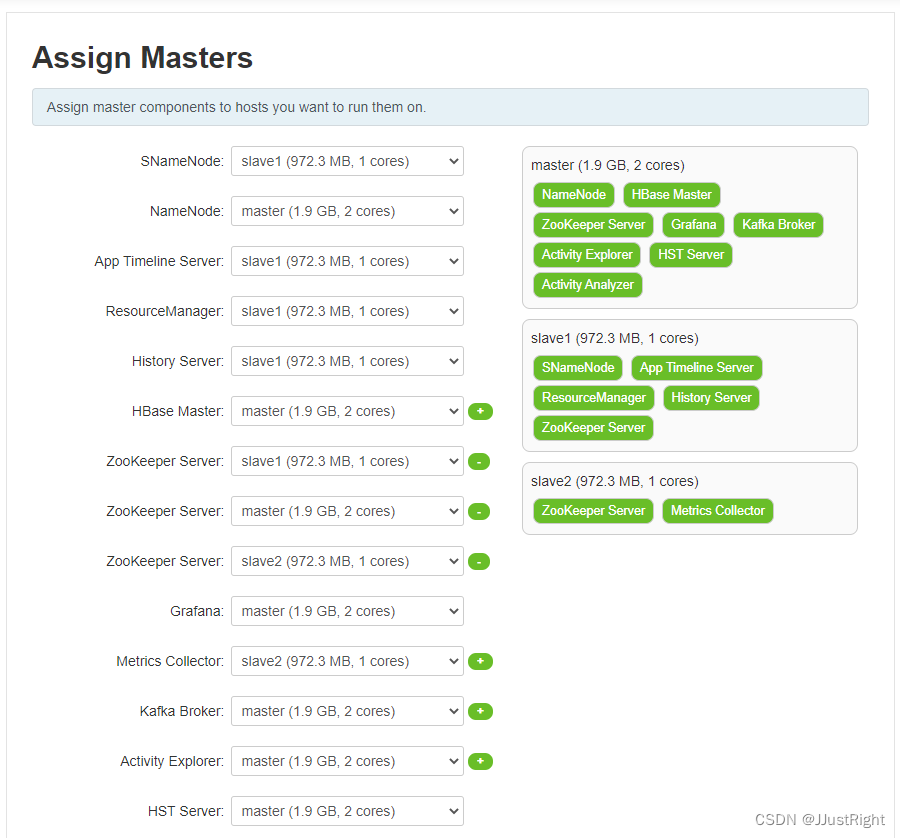This screenshot has height=838, width=900.
Task: Click the Grafana tag on master host
Action: coord(693,224)
